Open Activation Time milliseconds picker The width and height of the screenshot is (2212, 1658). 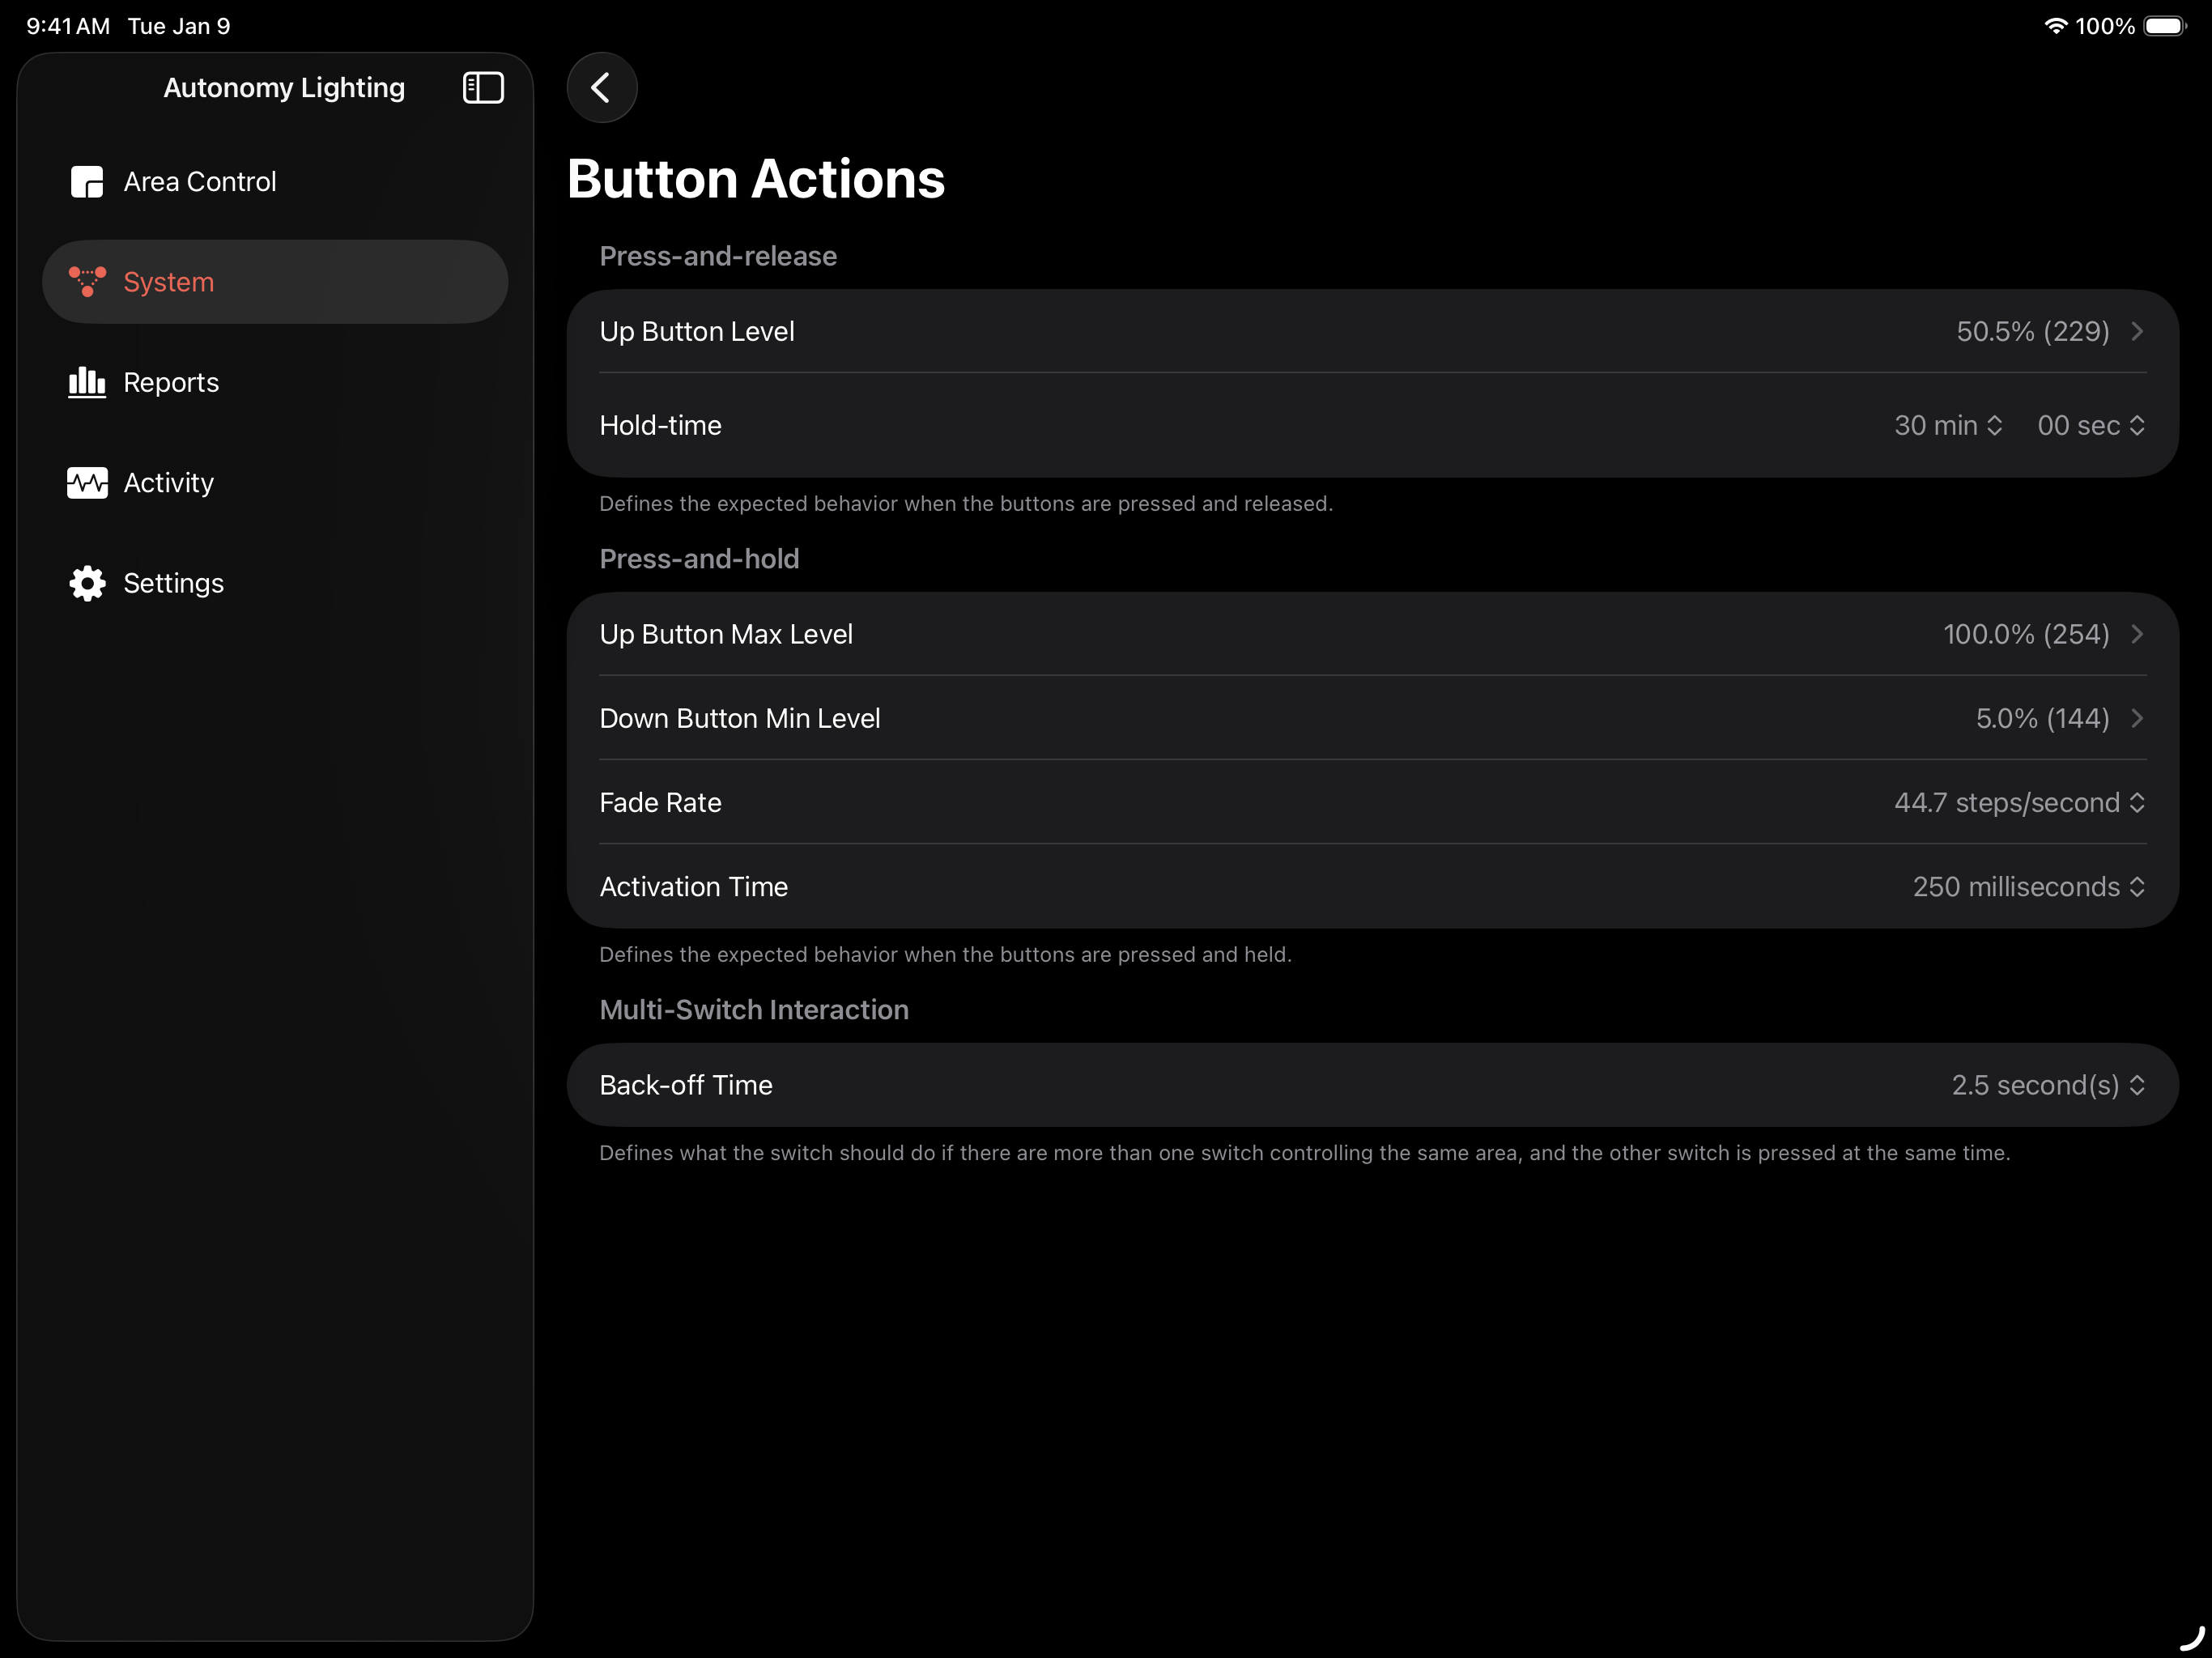tap(2029, 887)
